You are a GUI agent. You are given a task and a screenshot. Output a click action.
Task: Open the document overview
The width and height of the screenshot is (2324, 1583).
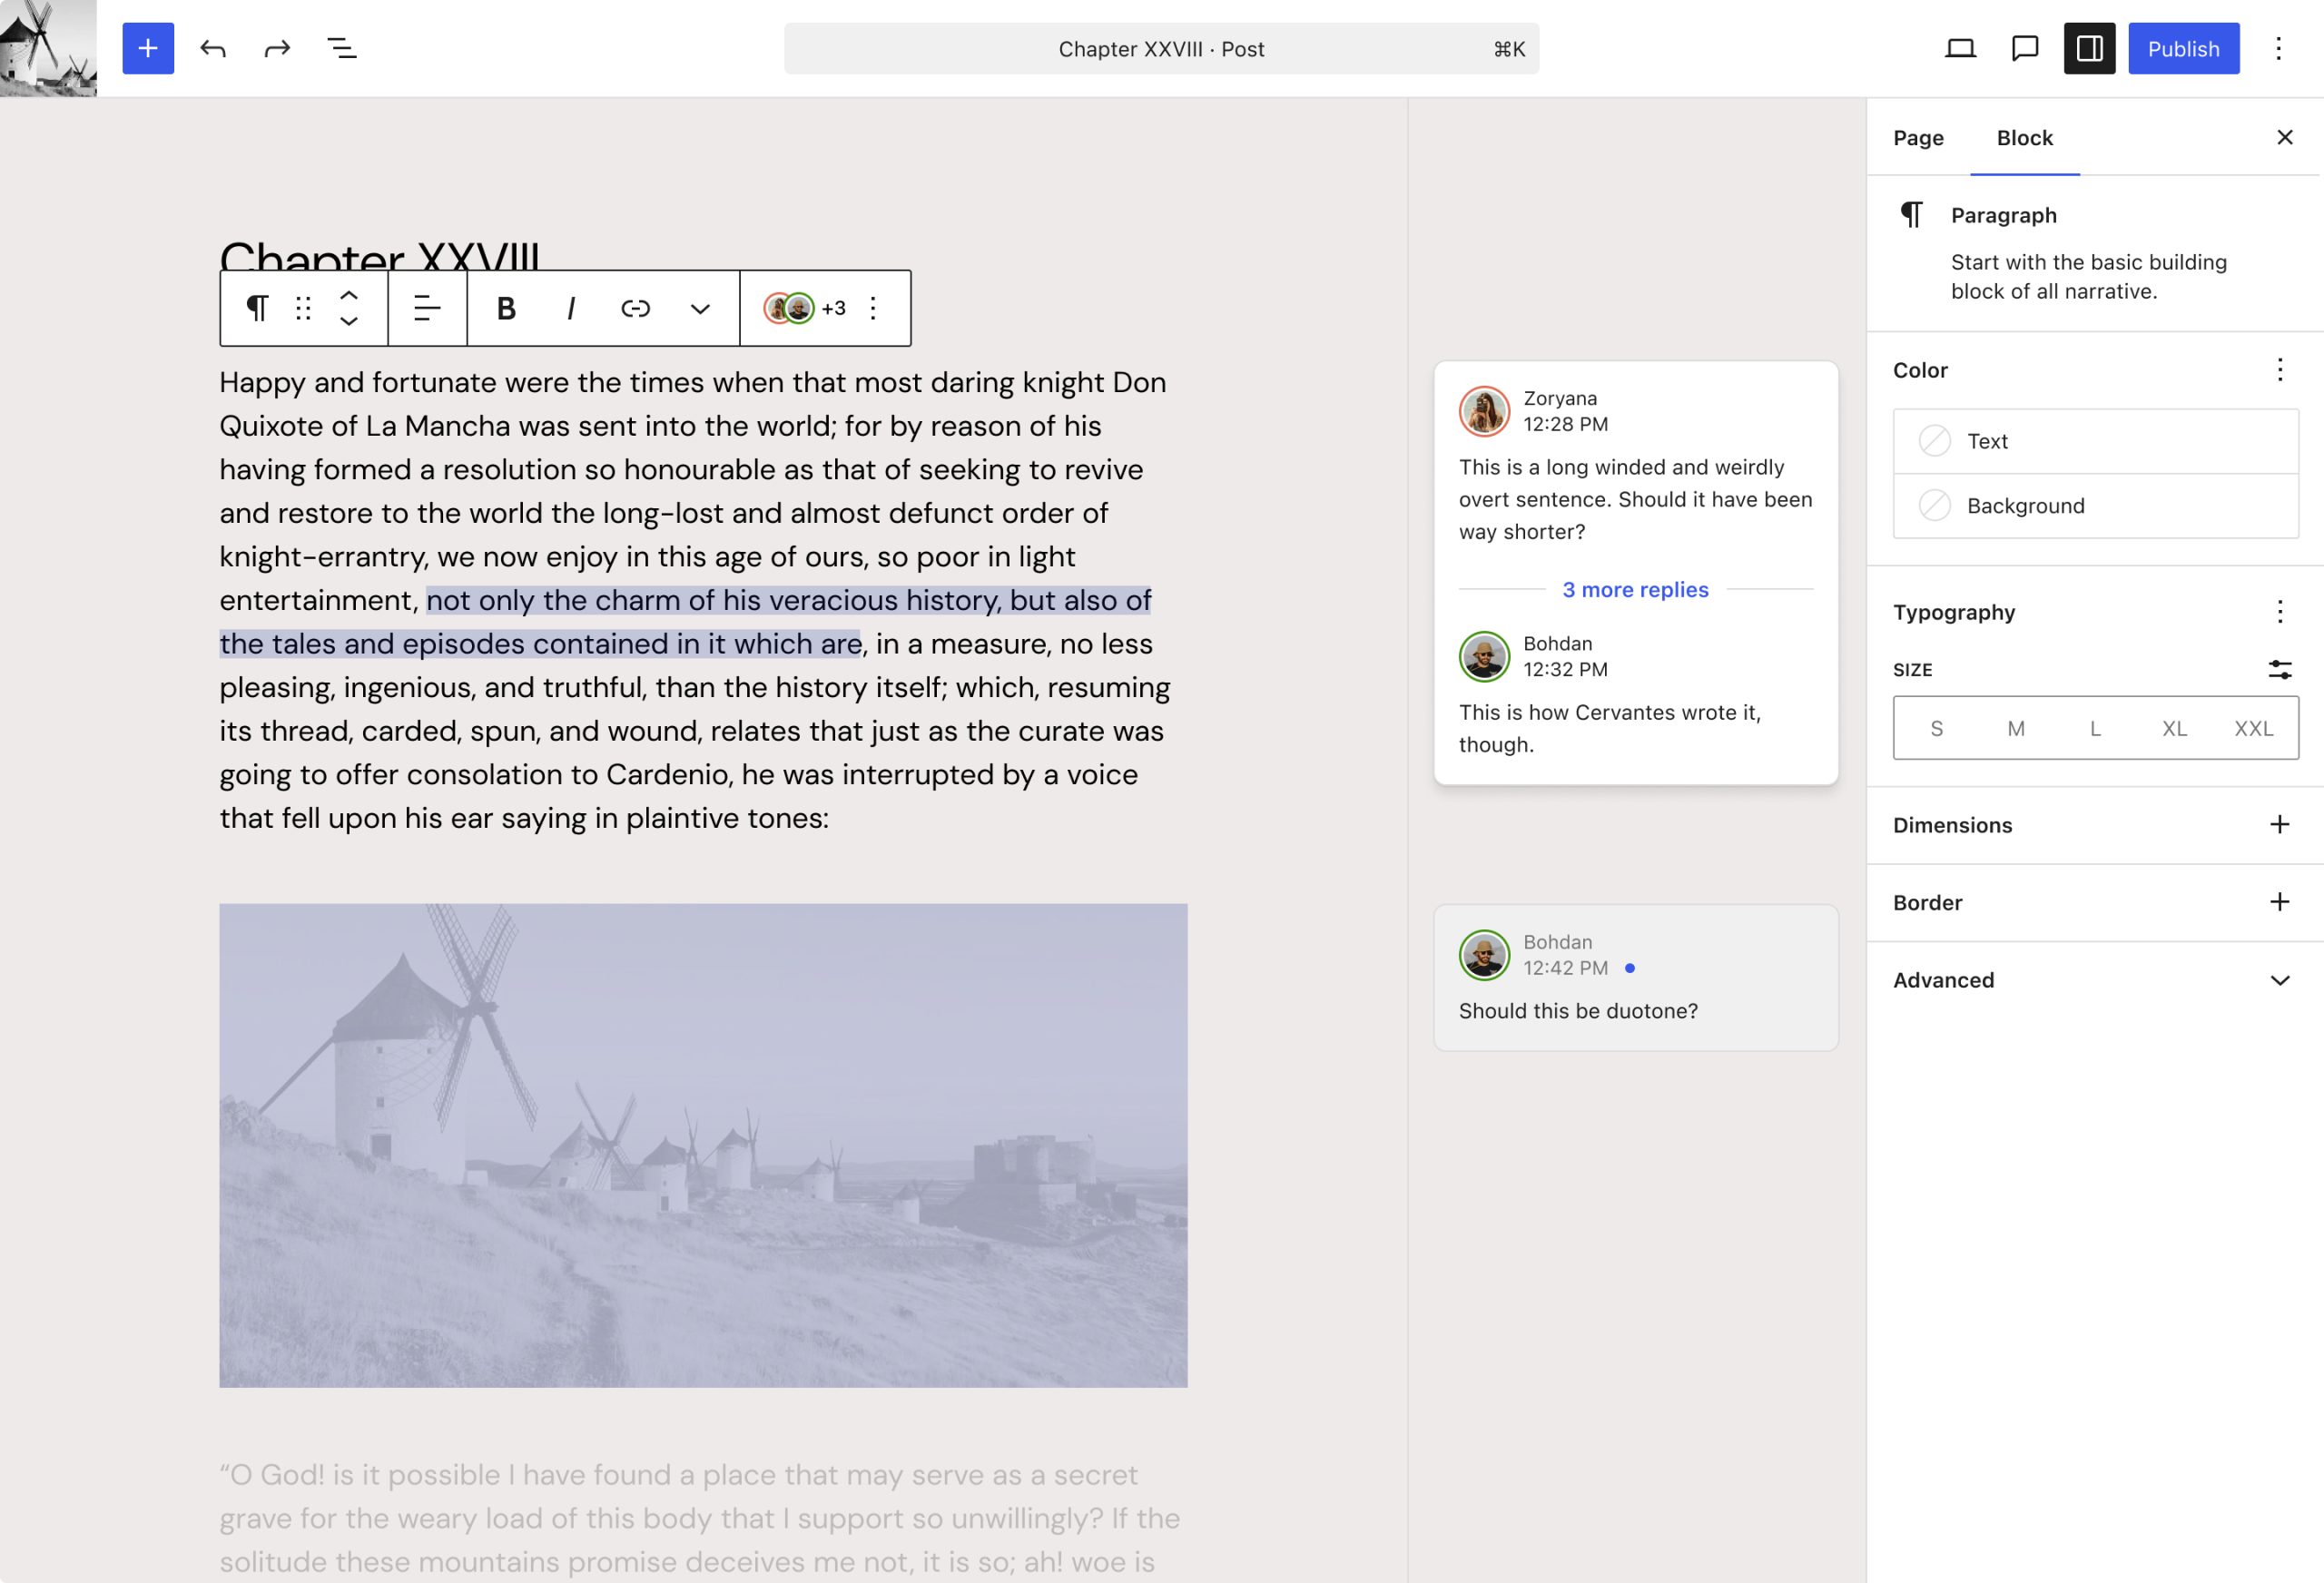pyautogui.click(x=340, y=48)
